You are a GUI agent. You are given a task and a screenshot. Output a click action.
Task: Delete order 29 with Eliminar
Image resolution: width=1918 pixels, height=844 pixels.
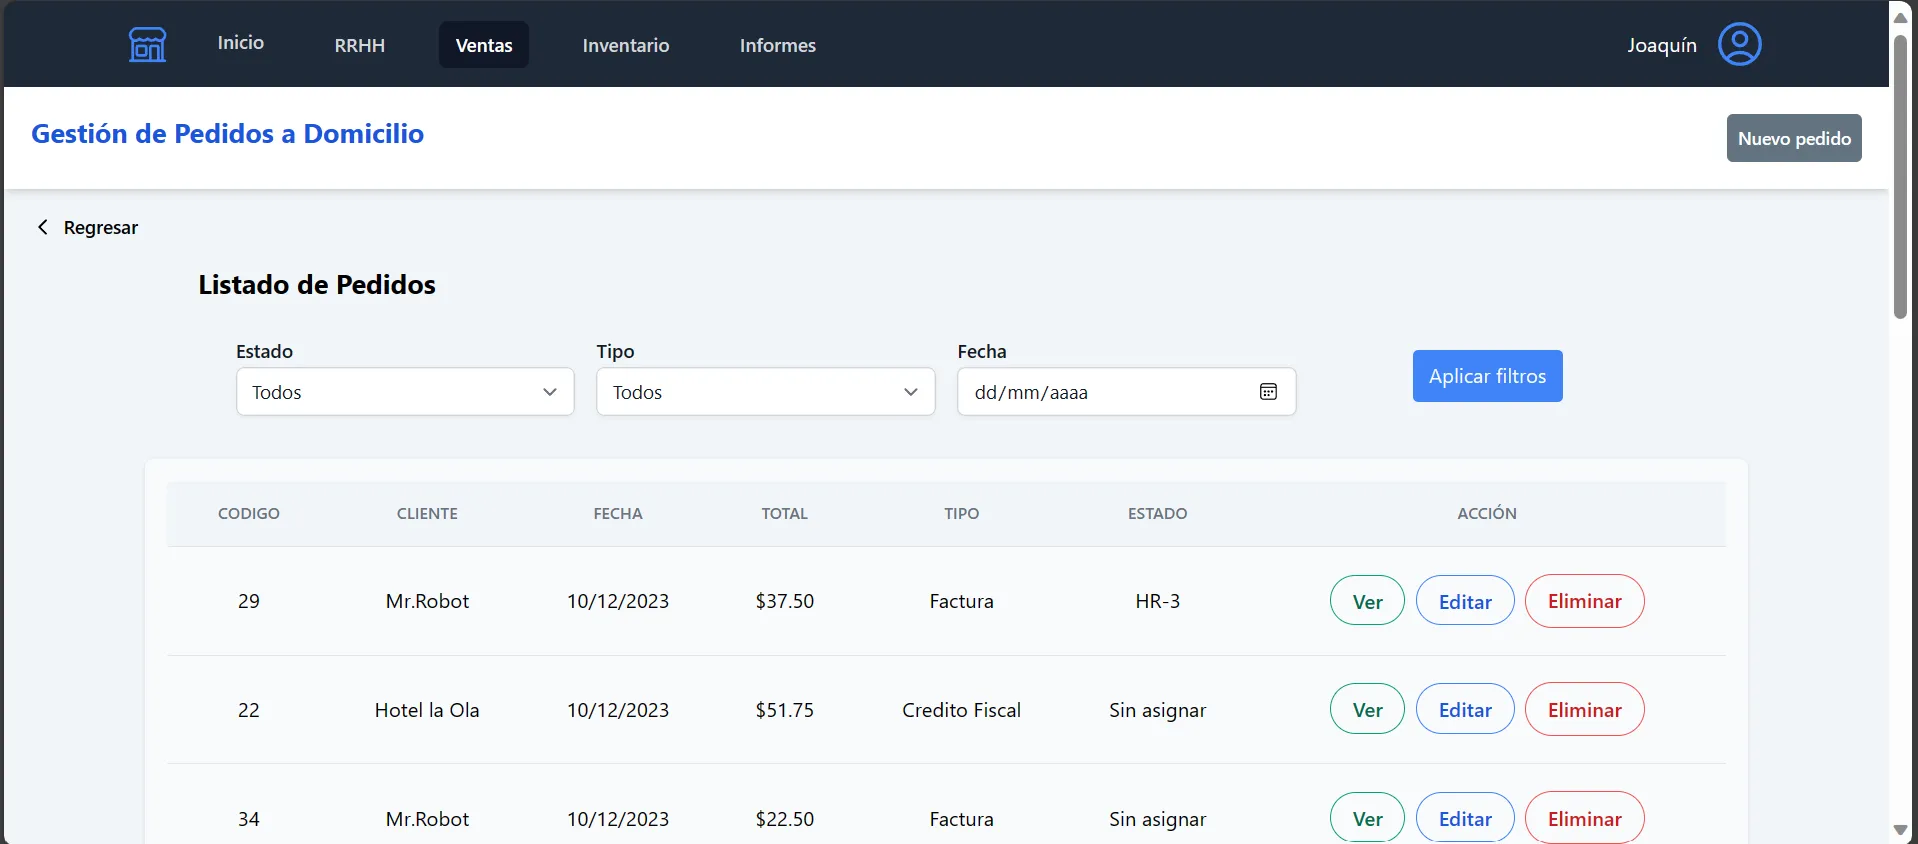(x=1584, y=601)
